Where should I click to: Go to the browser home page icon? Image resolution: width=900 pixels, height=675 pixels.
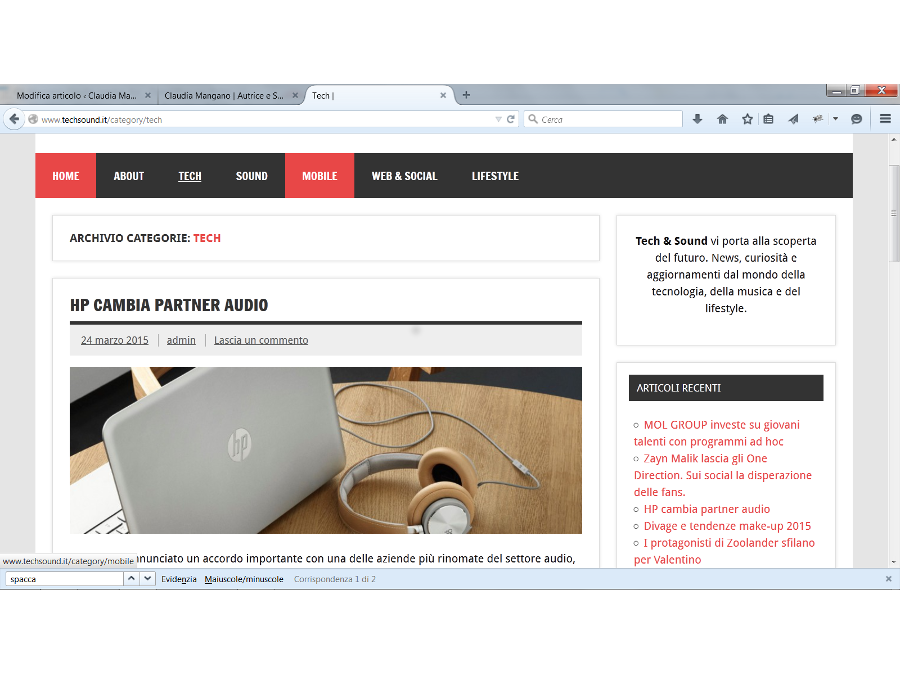pyautogui.click(x=722, y=119)
